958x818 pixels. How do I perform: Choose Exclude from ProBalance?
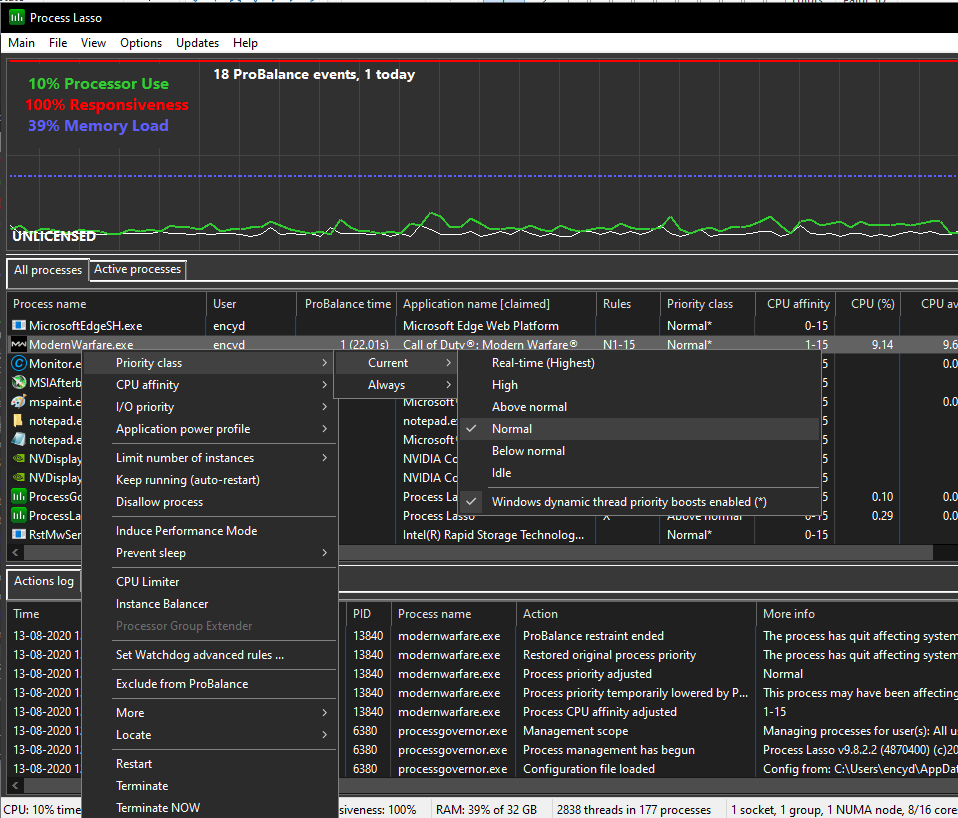210,684
